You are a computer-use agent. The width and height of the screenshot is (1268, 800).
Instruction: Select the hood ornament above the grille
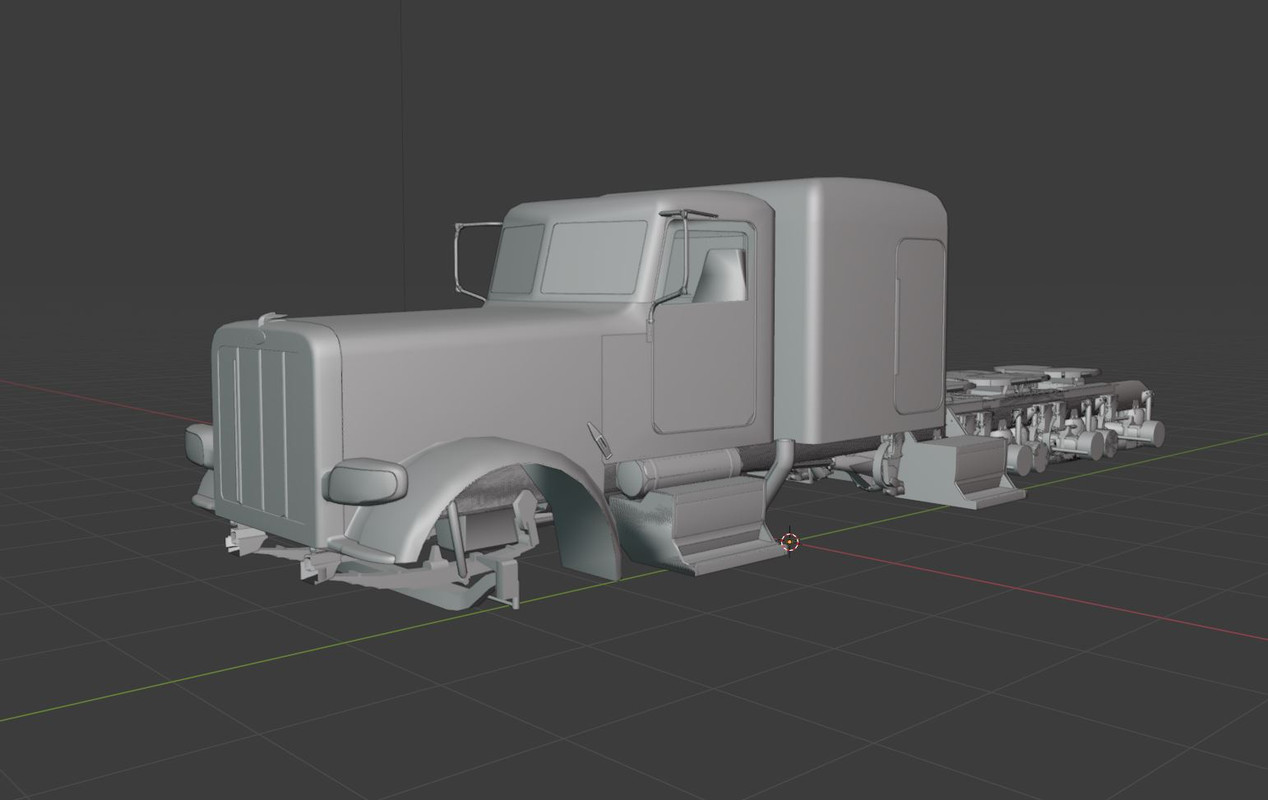[271, 320]
